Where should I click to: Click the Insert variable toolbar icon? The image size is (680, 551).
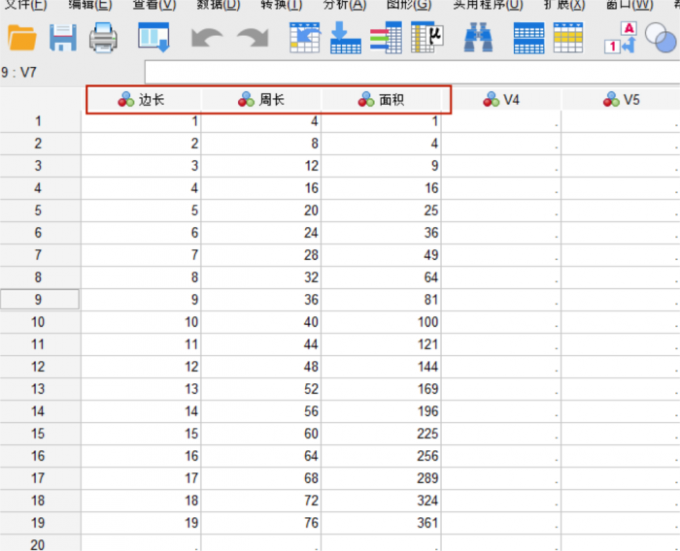568,38
